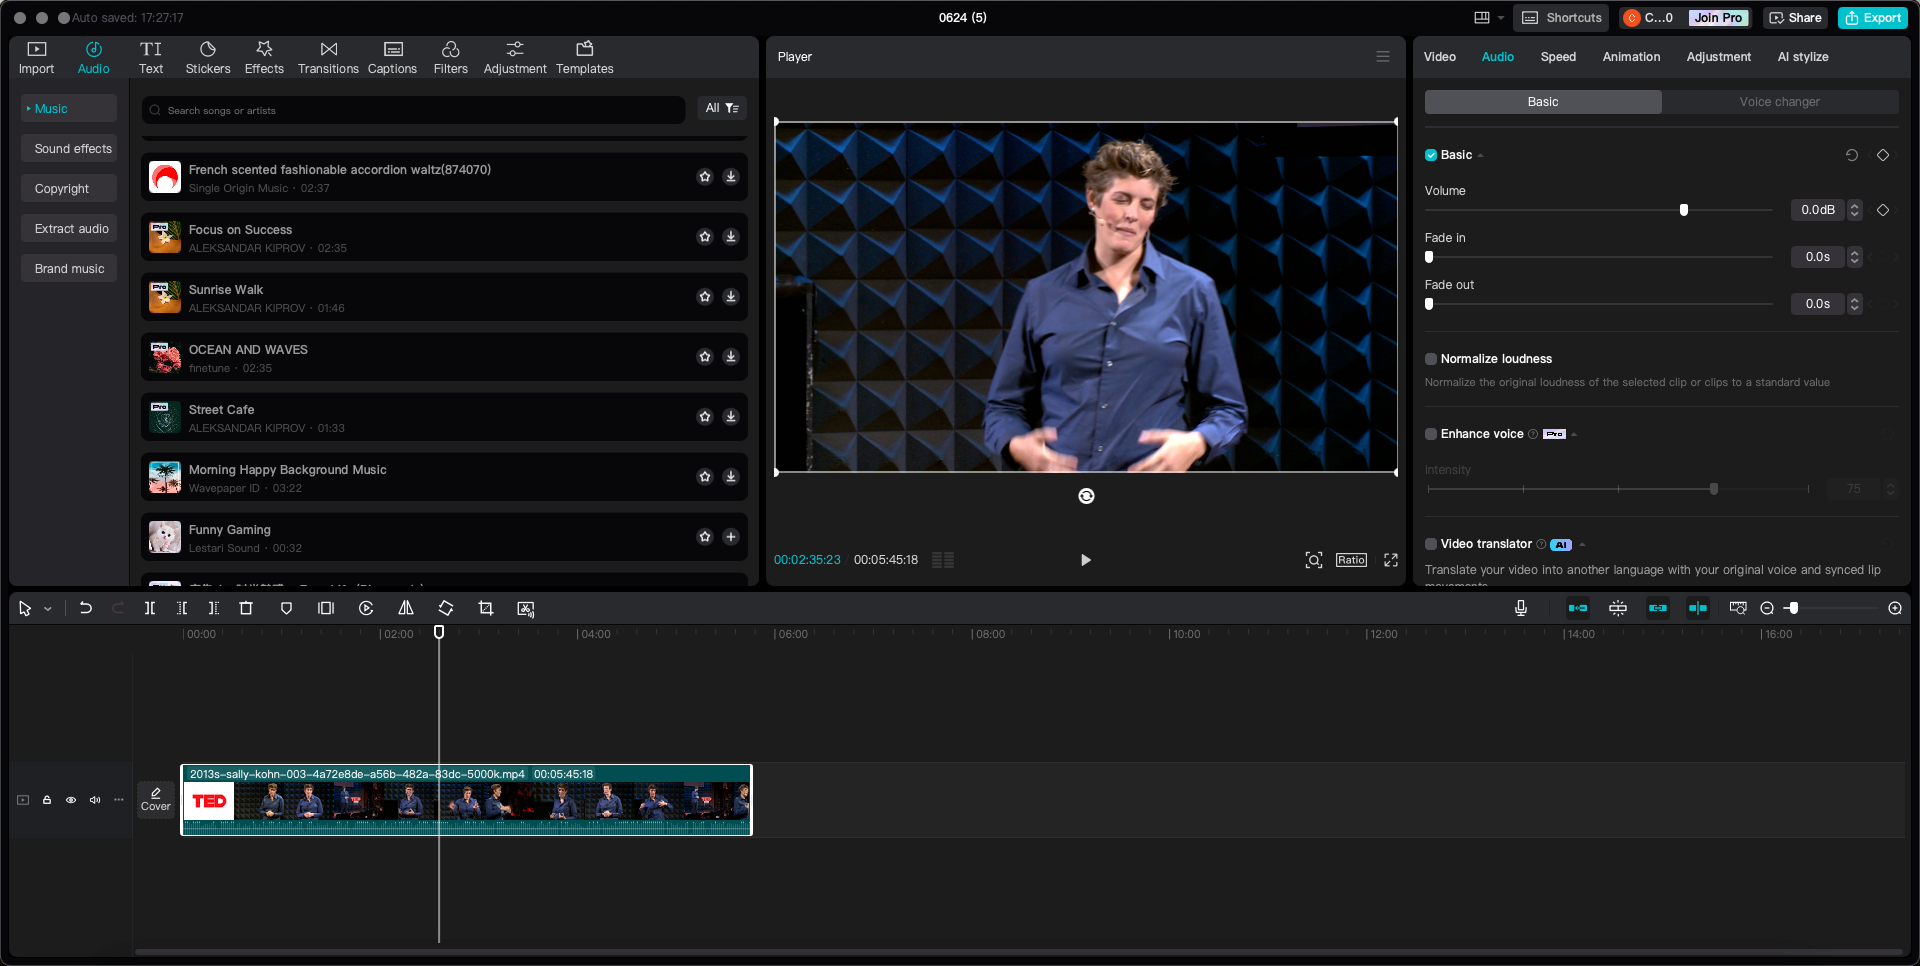This screenshot has height=966, width=1920.
Task: Click the Export button
Action: pyautogui.click(x=1872, y=17)
